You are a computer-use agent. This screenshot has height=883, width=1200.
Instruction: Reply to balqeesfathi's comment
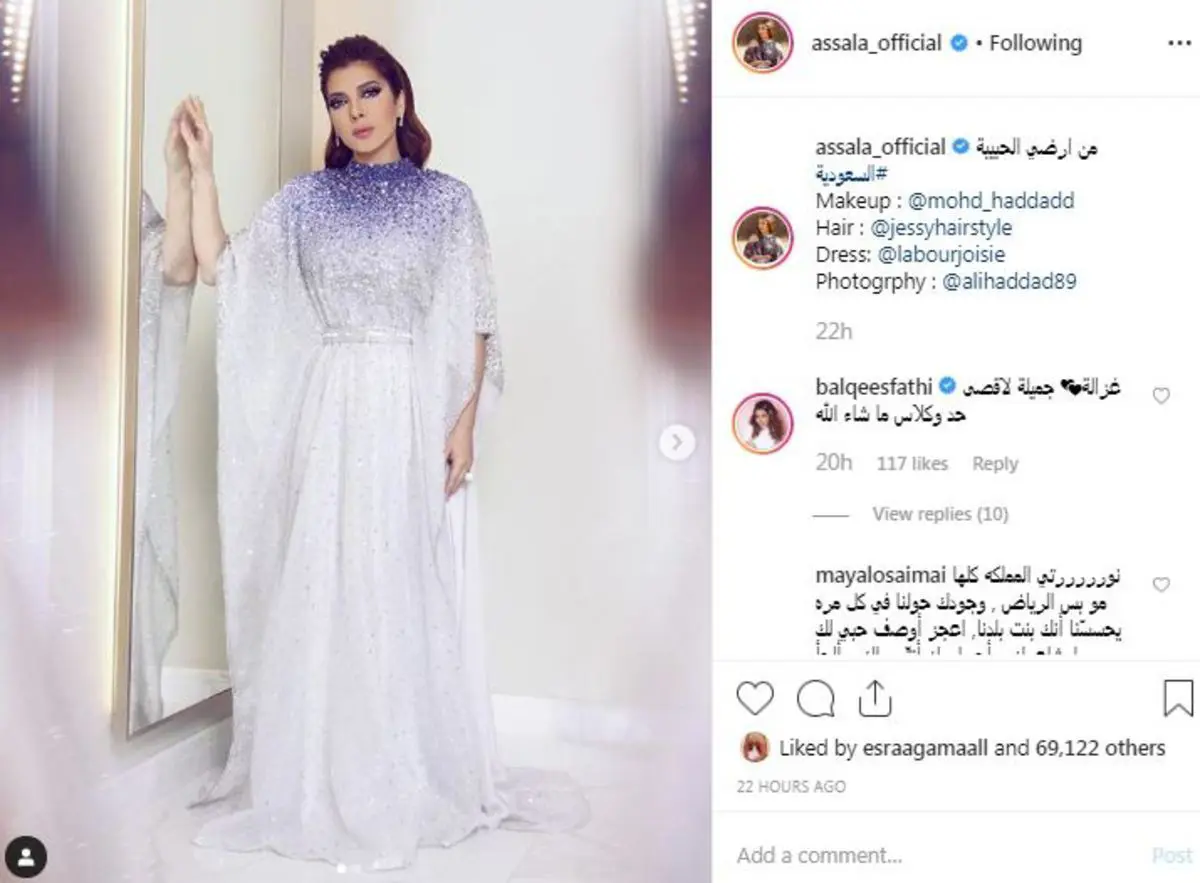point(995,464)
